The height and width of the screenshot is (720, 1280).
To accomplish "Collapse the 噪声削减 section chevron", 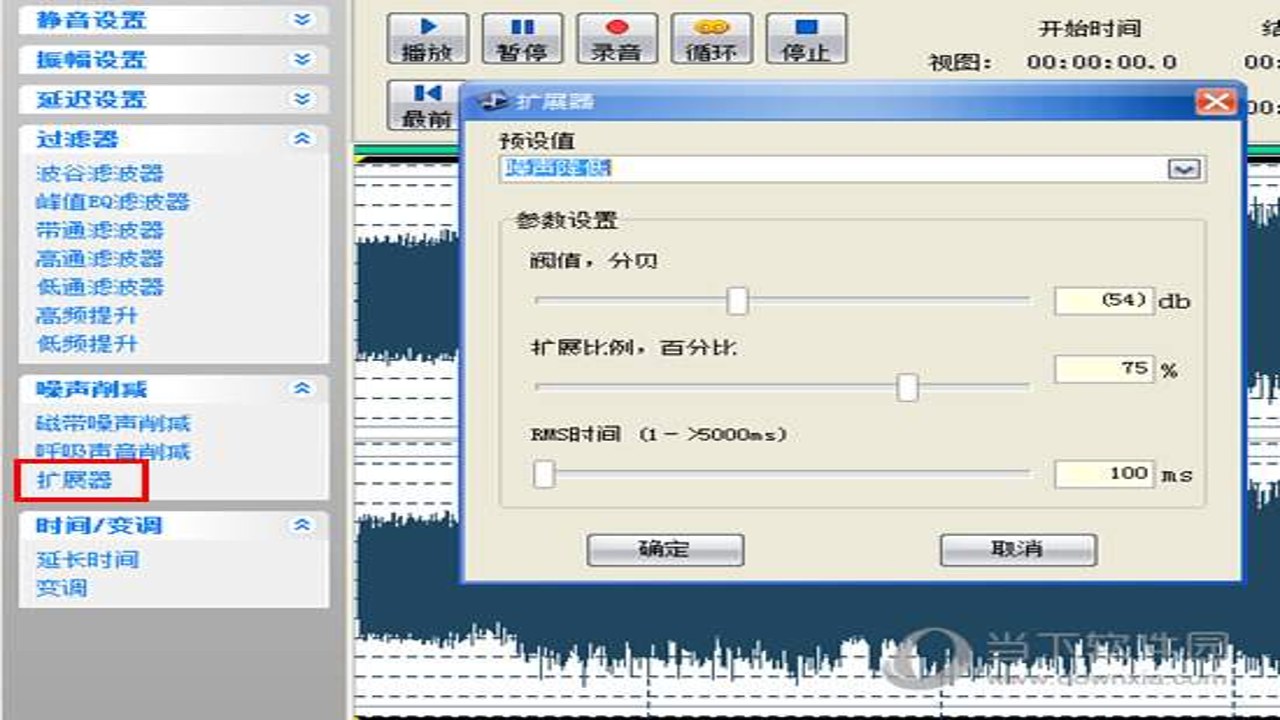I will [302, 389].
